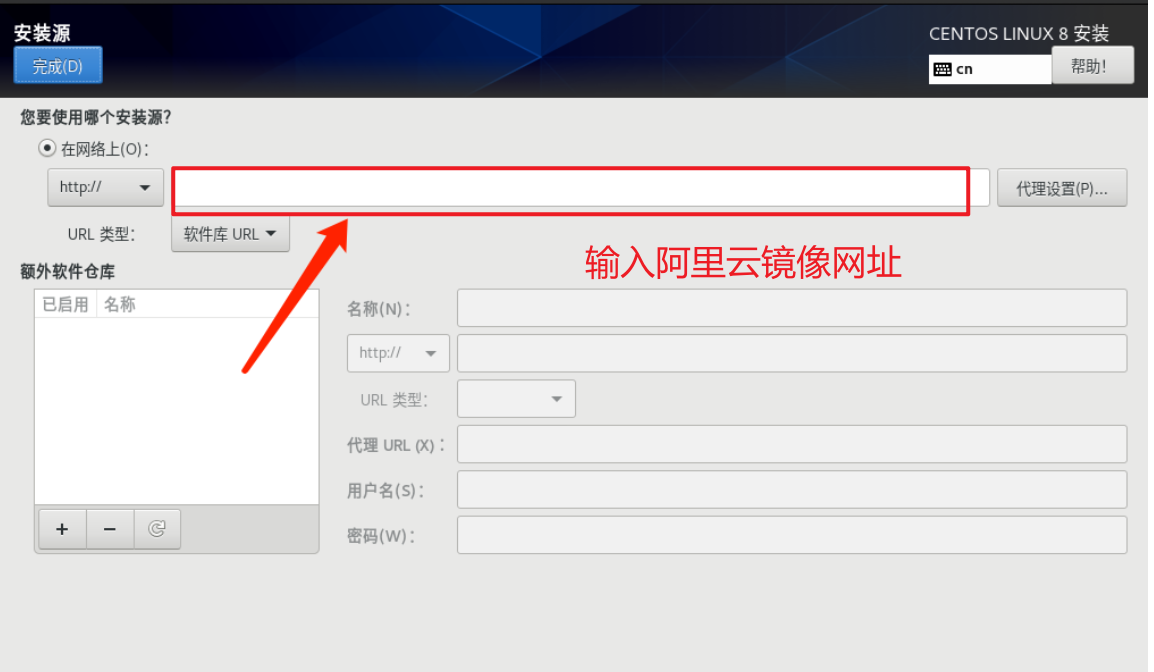Click the 用户名(S) username field
Image resolution: width=1154 pixels, height=672 pixels.
click(x=792, y=489)
